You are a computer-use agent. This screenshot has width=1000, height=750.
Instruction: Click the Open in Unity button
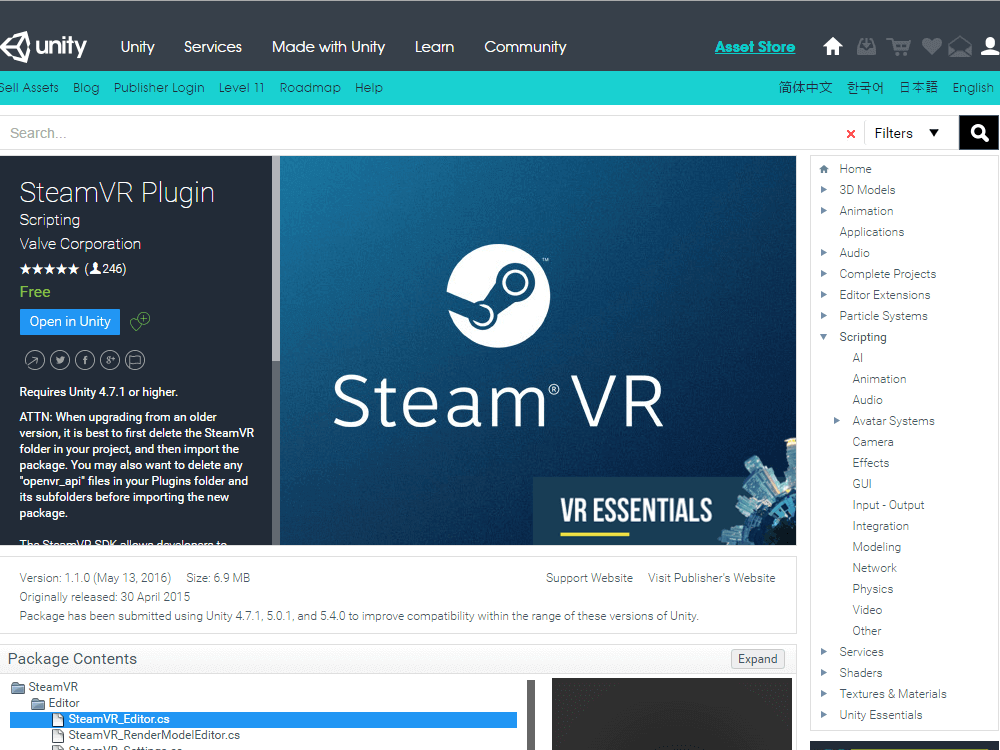click(70, 321)
